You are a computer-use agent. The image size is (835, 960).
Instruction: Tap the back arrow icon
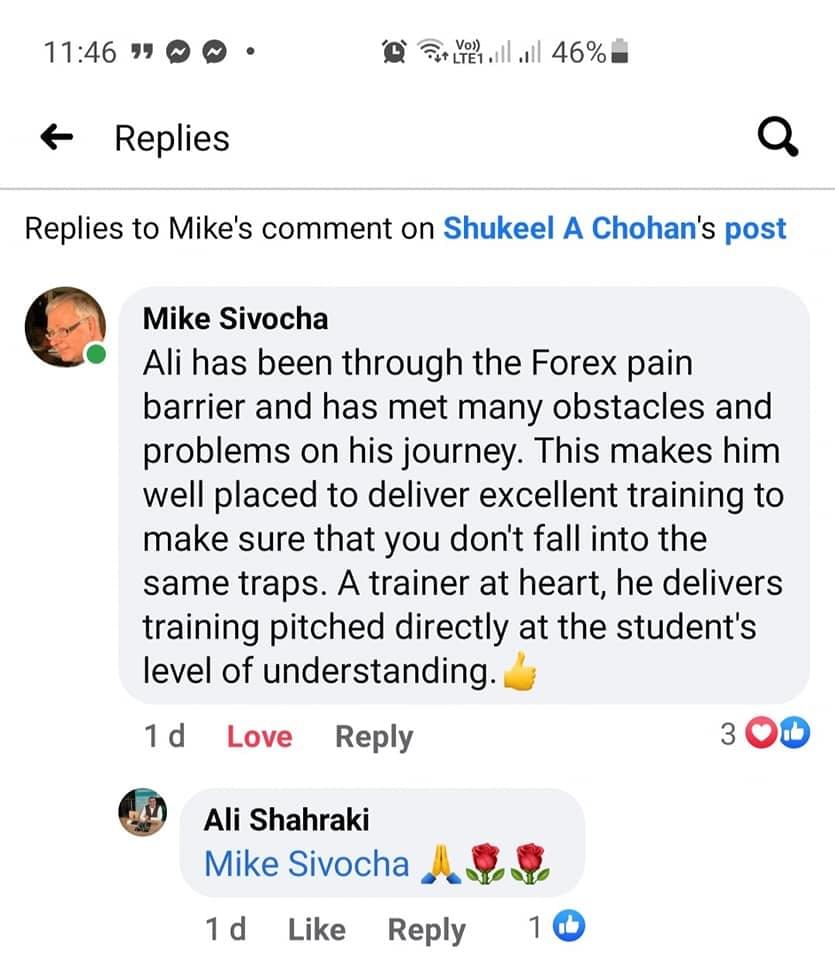pyautogui.click(x=57, y=137)
